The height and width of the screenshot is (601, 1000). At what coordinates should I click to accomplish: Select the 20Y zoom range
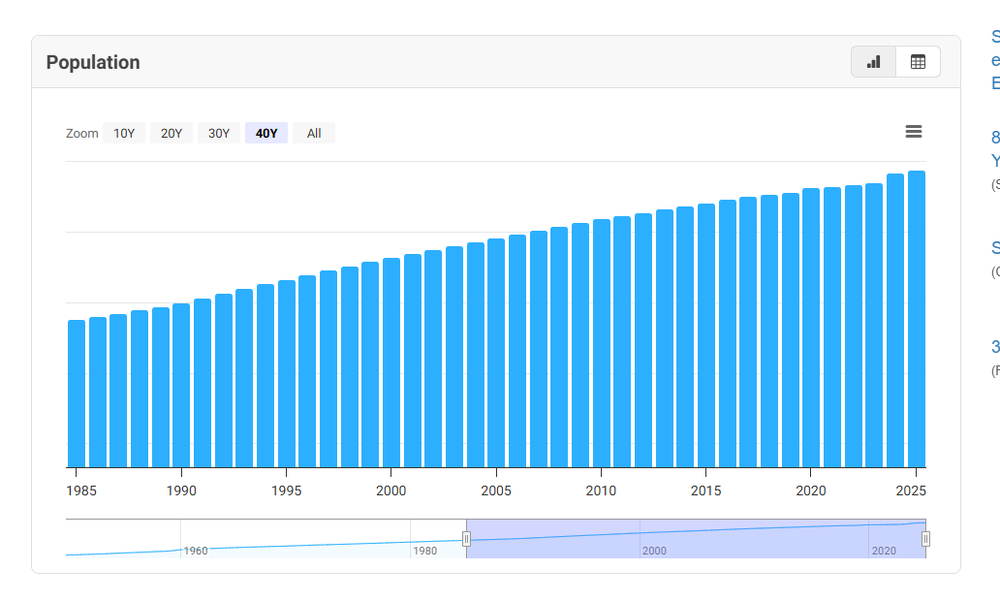tap(171, 133)
